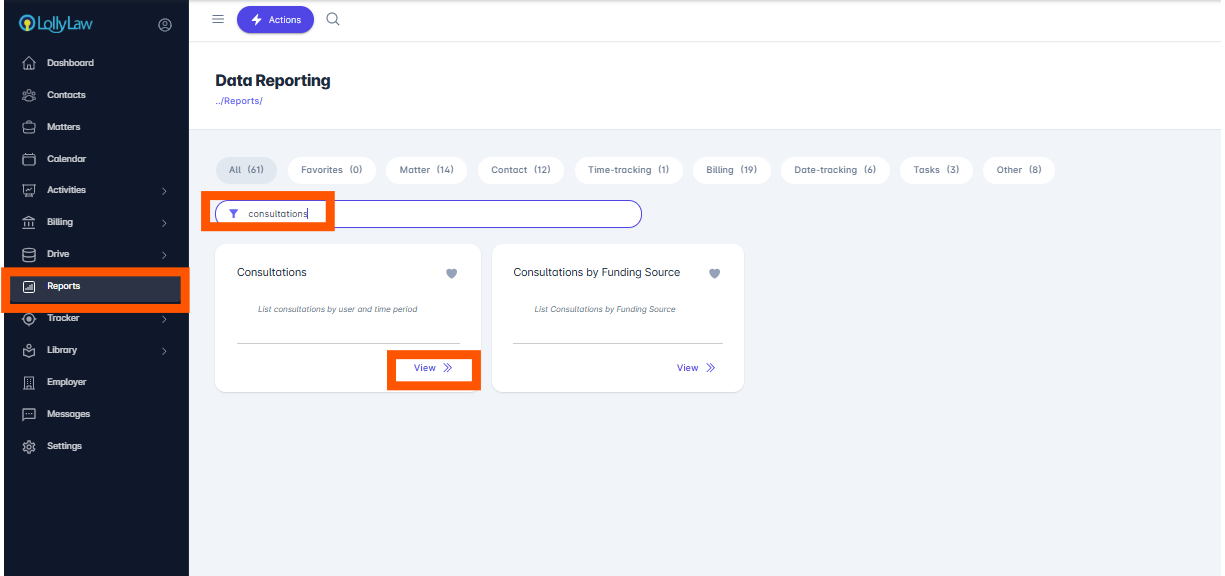The width and height of the screenshot is (1225, 576).
Task: Expand the Library submenu chevron
Action: 164,351
